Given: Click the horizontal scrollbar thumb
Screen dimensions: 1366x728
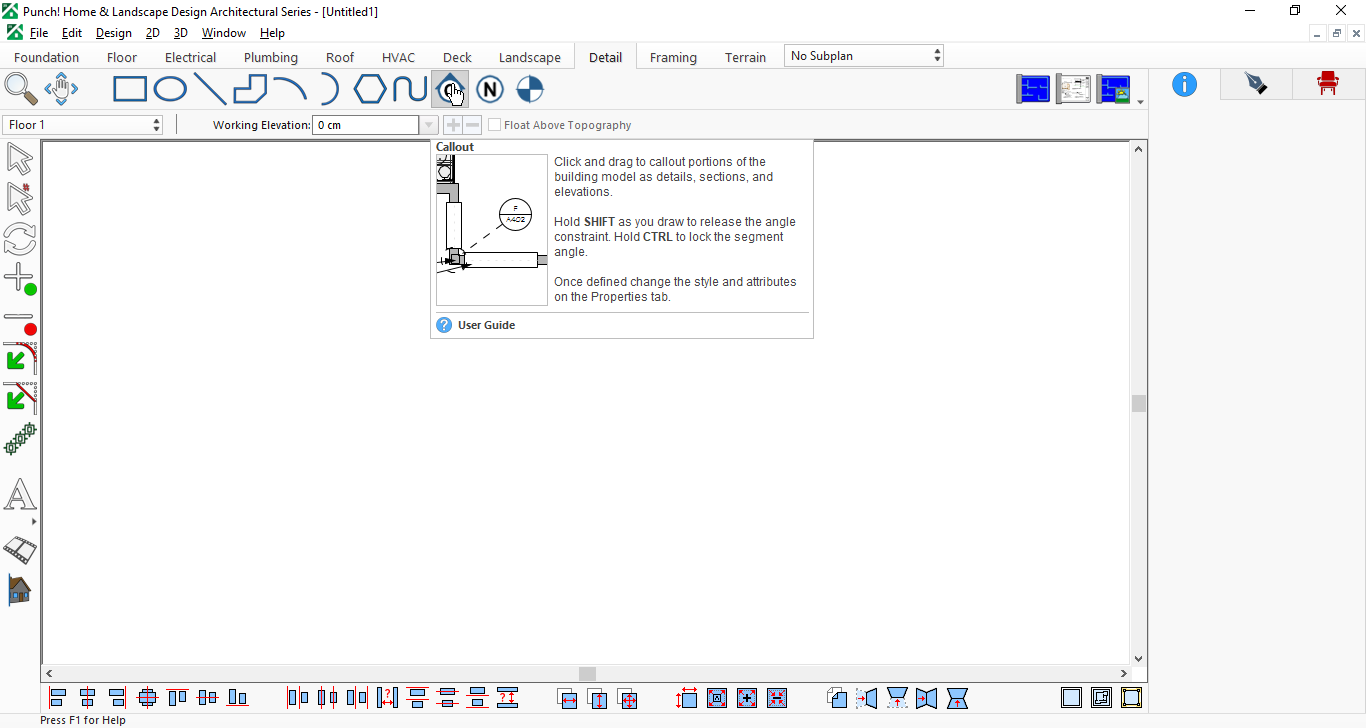Looking at the screenshot, I should click(588, 674).
